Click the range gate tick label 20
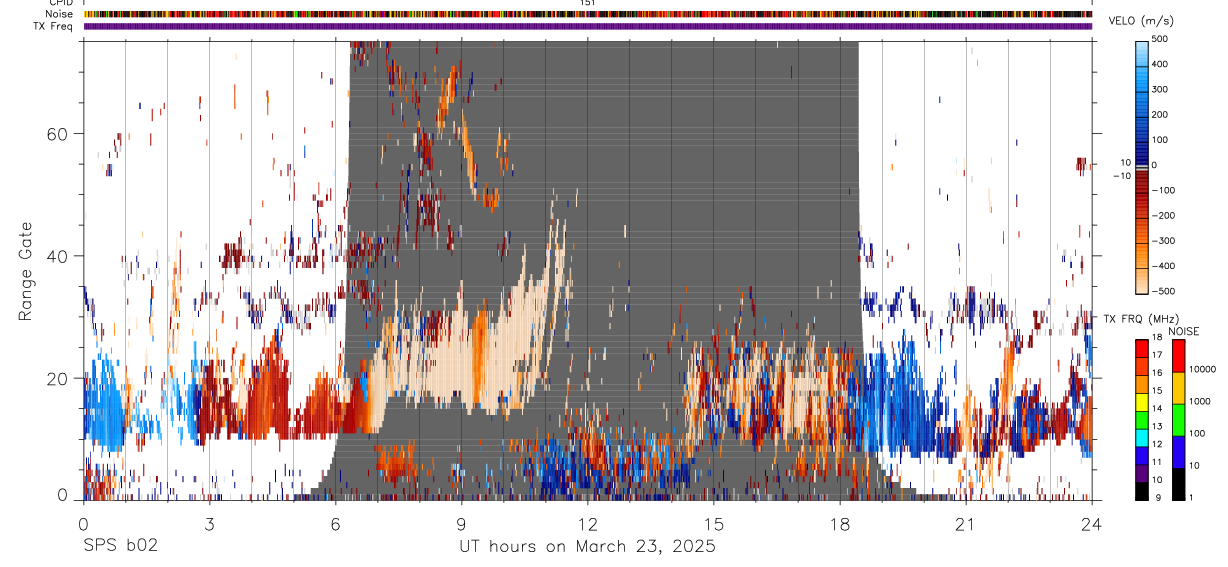1228x567 pixels. [x=55, y=378]
